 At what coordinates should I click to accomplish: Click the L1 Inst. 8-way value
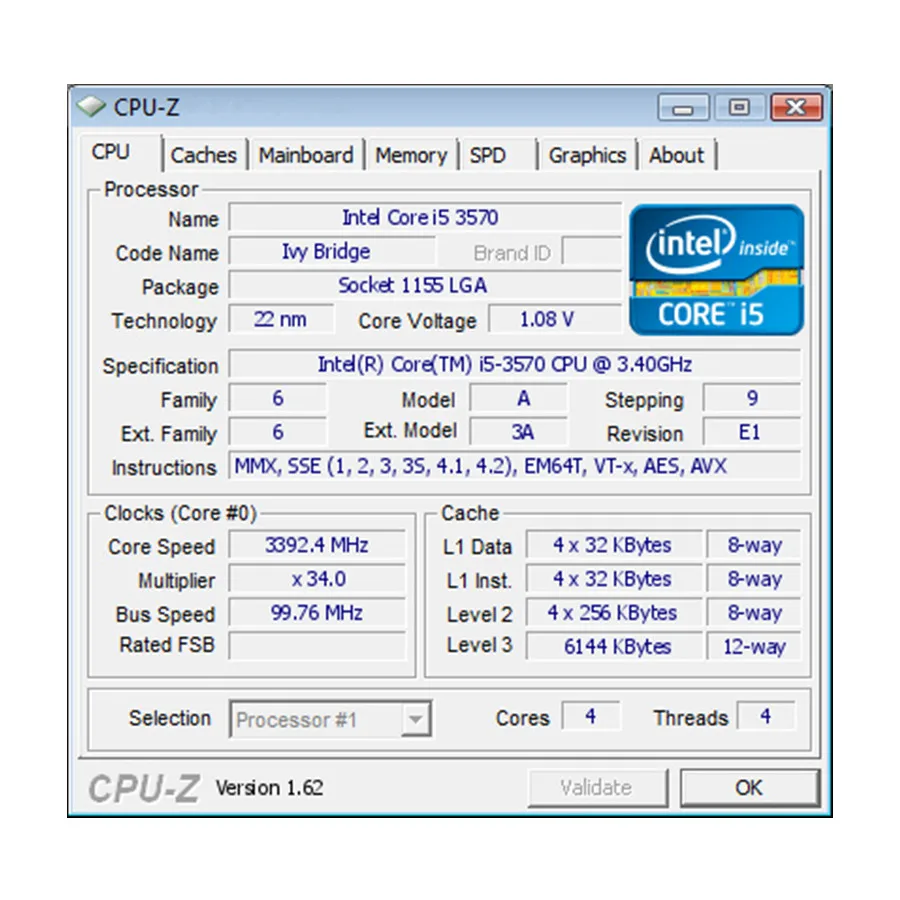(754, 579)
